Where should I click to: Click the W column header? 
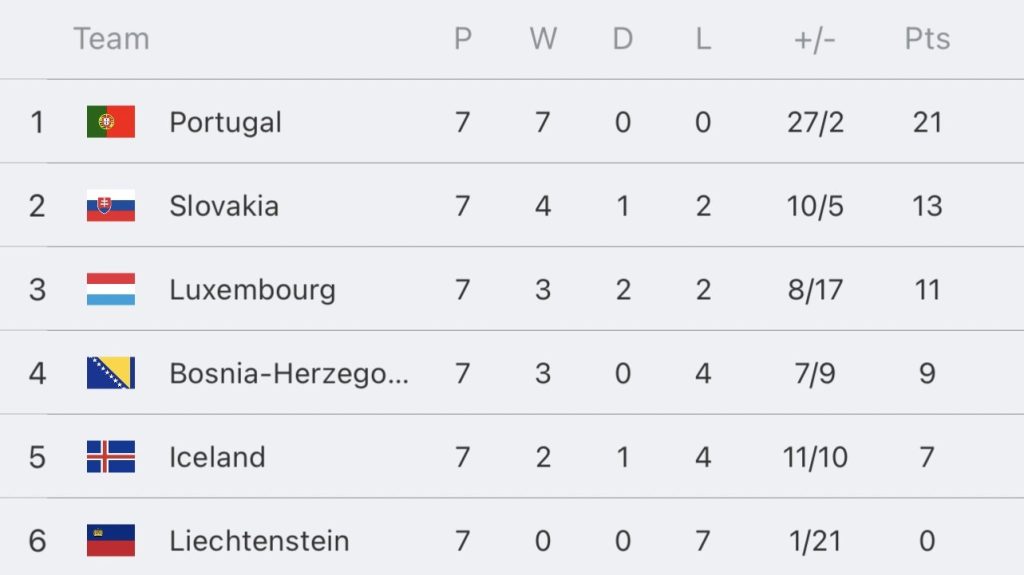(x=543, y=39)
